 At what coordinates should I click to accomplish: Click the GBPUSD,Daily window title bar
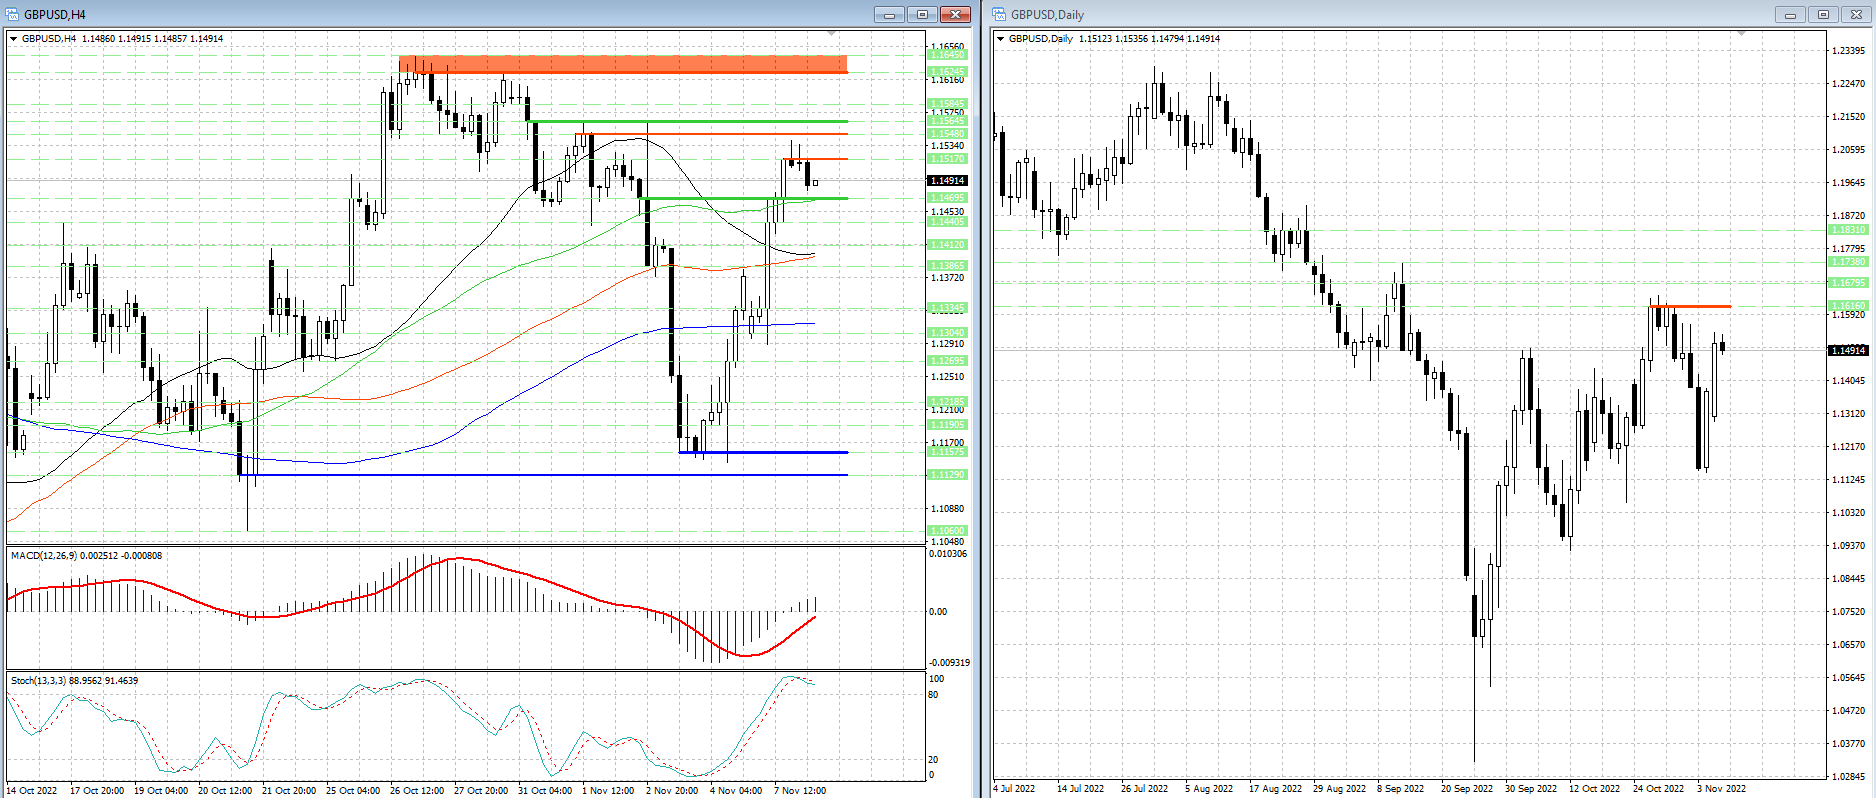tap(1400, 14)
